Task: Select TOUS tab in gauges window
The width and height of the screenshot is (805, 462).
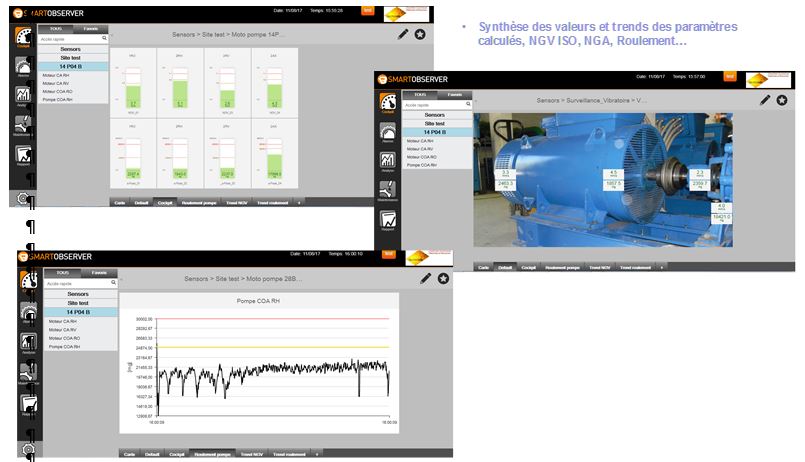Action: 55,29
